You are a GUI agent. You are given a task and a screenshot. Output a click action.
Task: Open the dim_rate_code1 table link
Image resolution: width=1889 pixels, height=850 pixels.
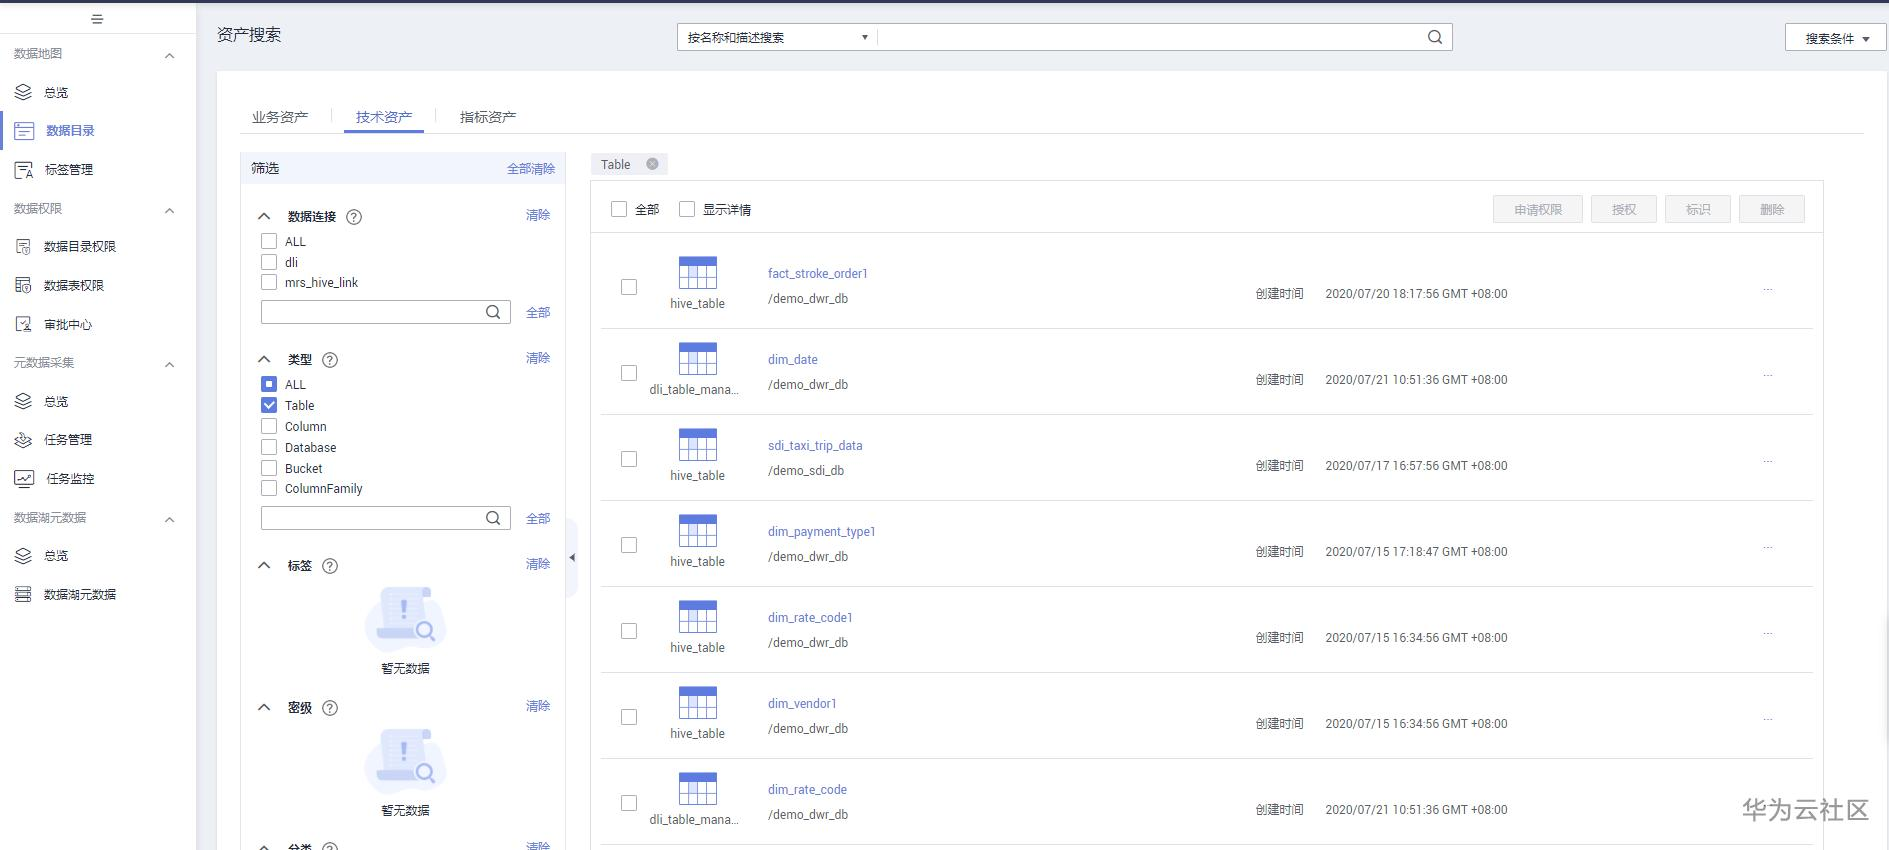[x=810, y=617]
